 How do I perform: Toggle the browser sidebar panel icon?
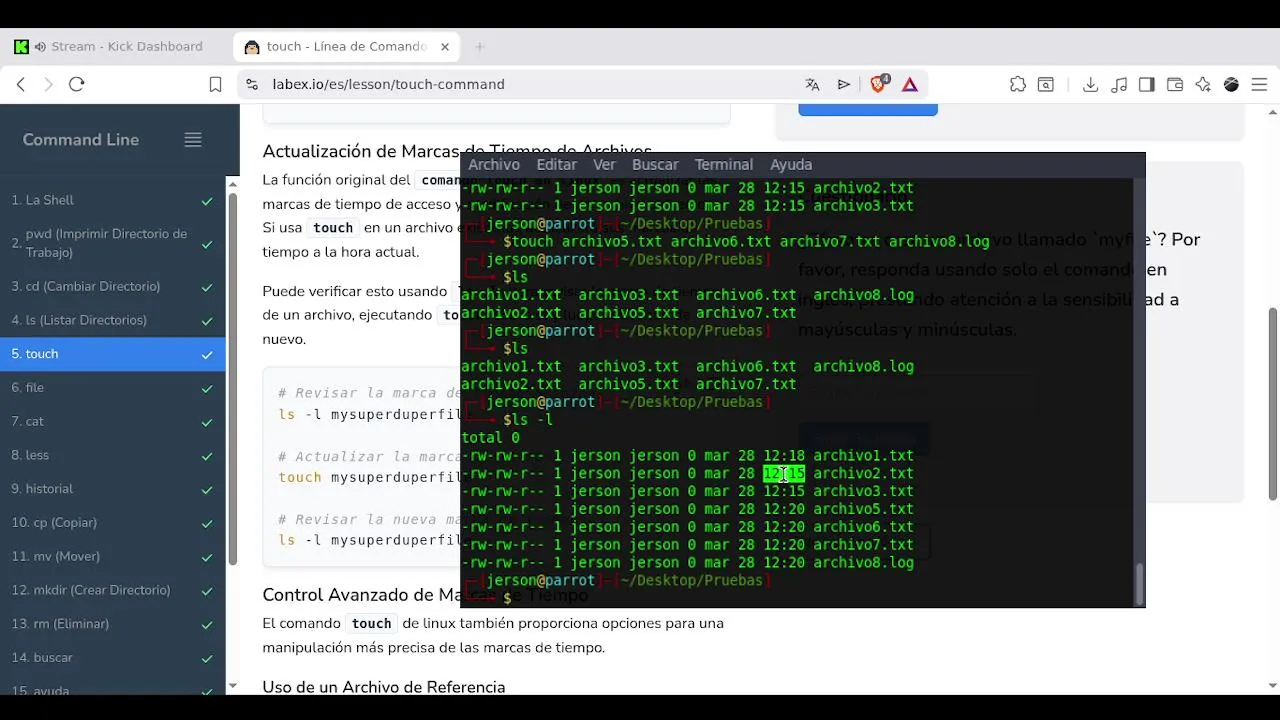pos(1147,85)
